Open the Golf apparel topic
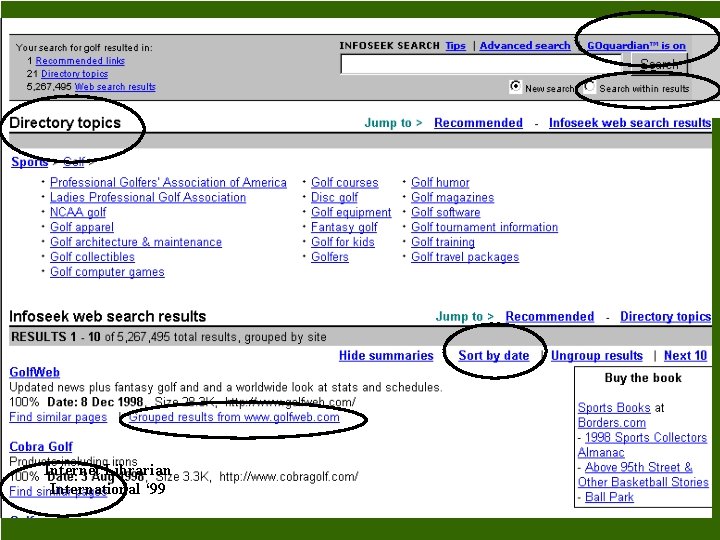Screen dimensions: 720x540 tap(82, 227)
